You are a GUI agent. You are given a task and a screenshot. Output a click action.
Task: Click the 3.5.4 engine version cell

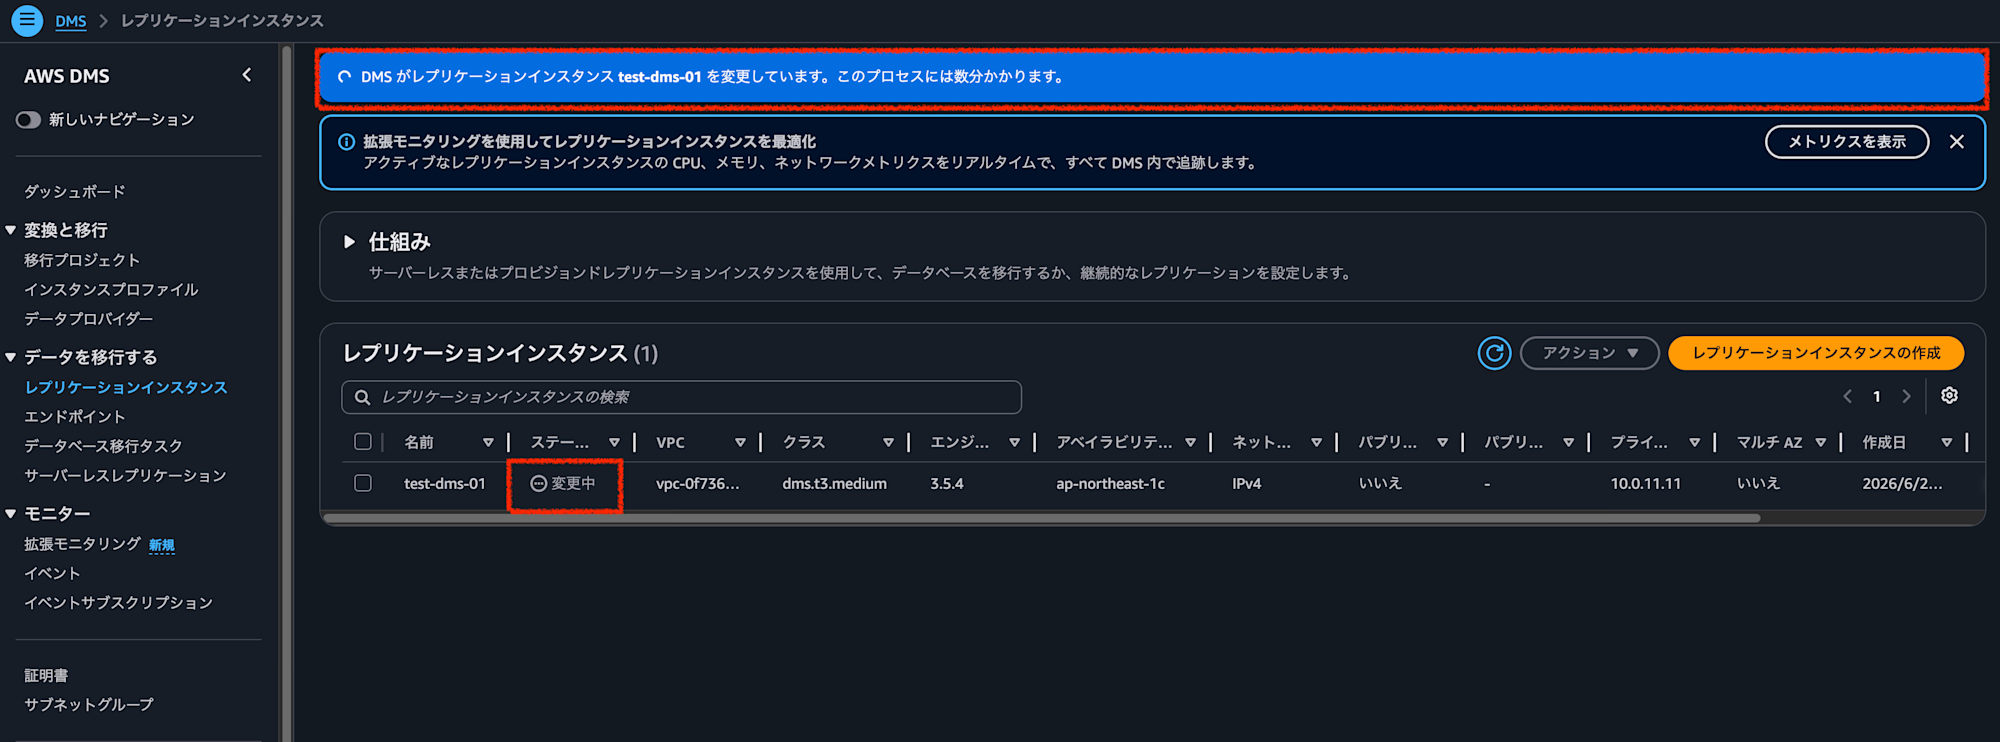click(x=946, y=484)
